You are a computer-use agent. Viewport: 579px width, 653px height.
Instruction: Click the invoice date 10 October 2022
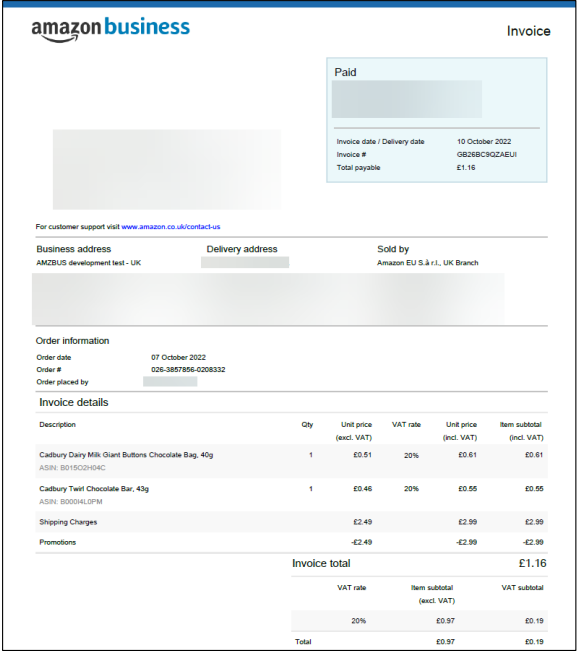(484, 142)
